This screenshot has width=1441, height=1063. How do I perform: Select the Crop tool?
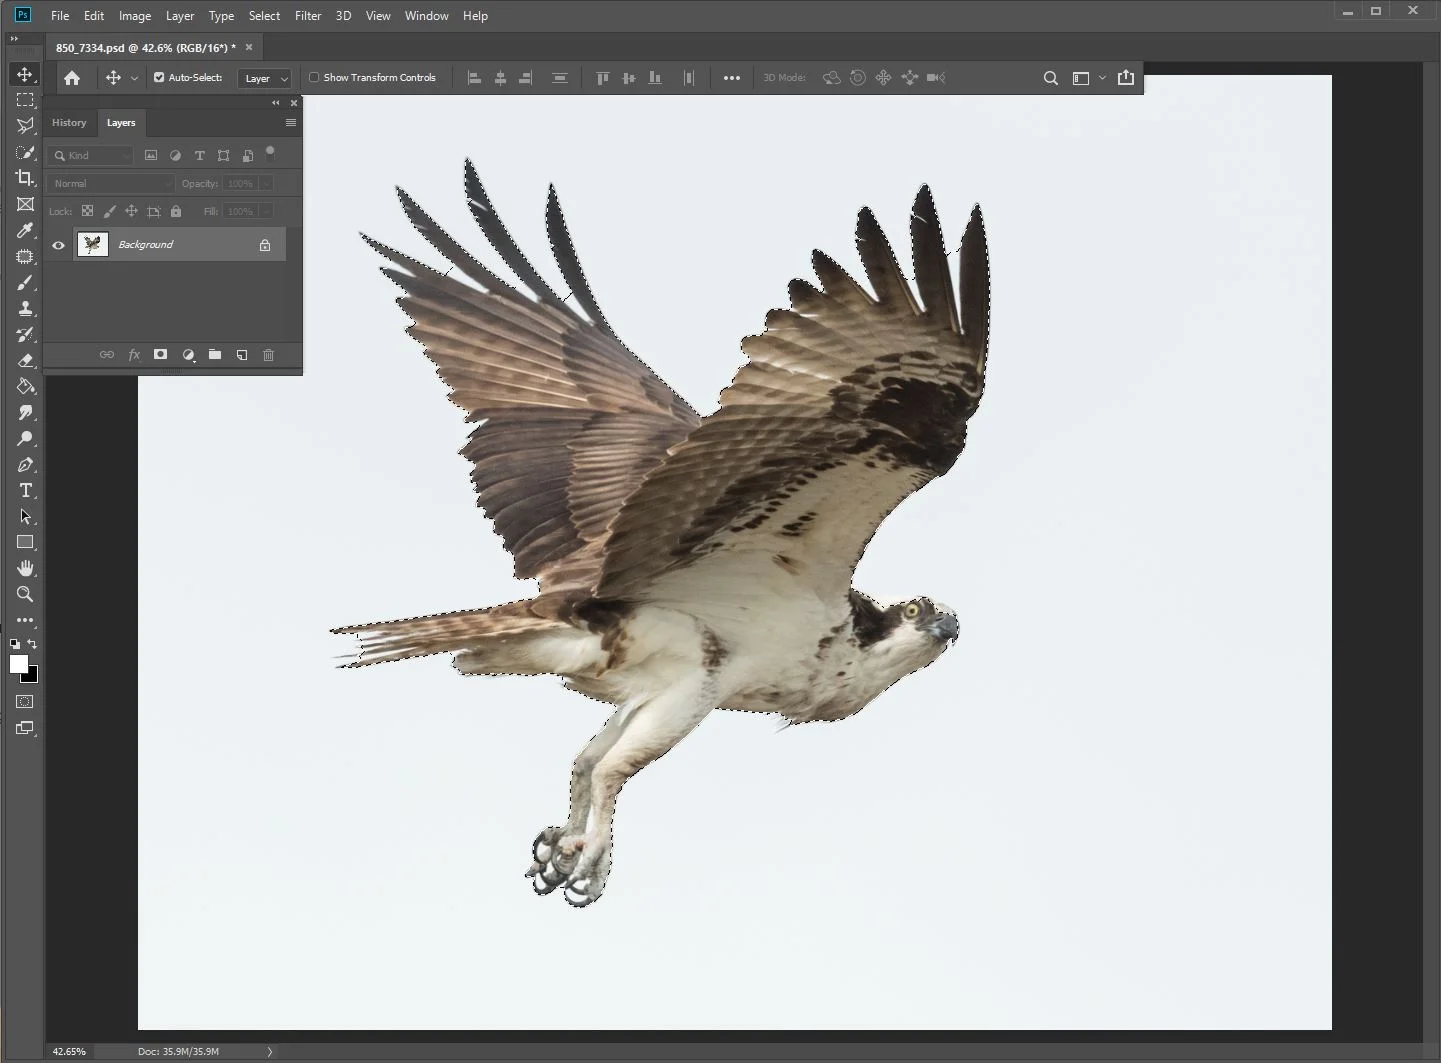(x=25, y=178)
